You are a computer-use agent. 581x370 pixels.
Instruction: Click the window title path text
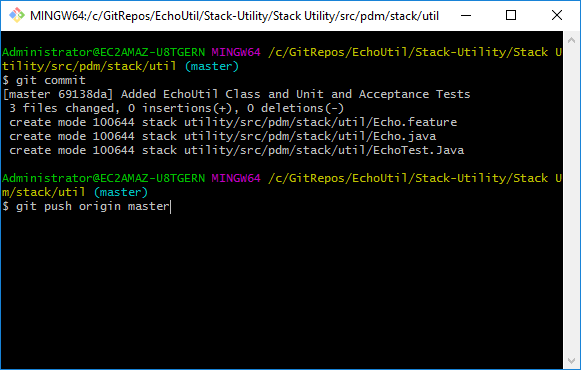(x=234, y=16)
